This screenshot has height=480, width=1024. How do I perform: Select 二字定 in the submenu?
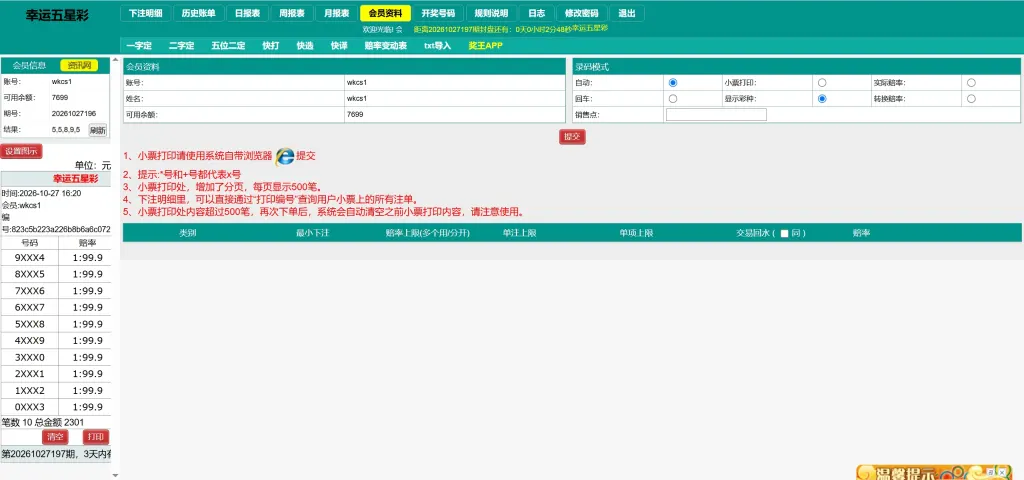[x=182, y=46]
